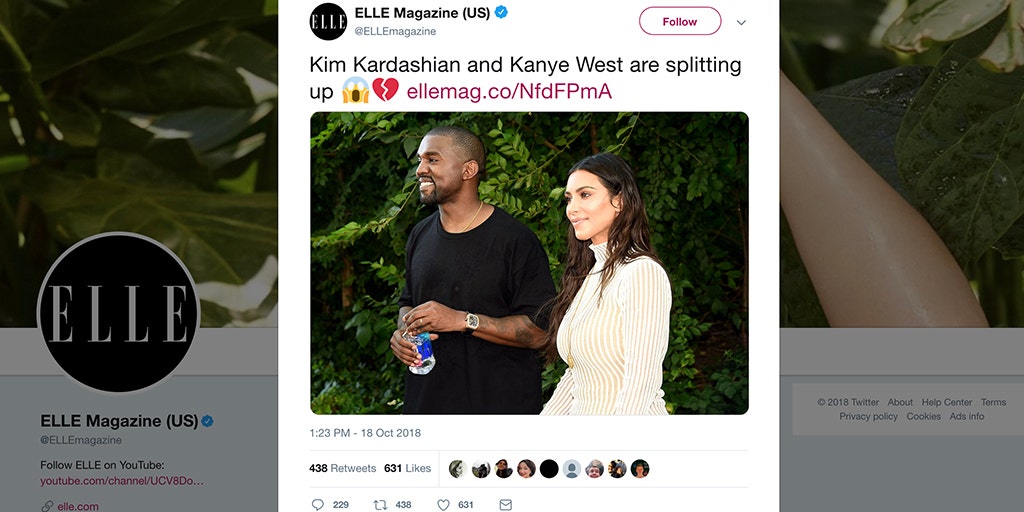
Task: Open the ellemag.co/NfdFPmA link
Action: [x=509, y=91]
